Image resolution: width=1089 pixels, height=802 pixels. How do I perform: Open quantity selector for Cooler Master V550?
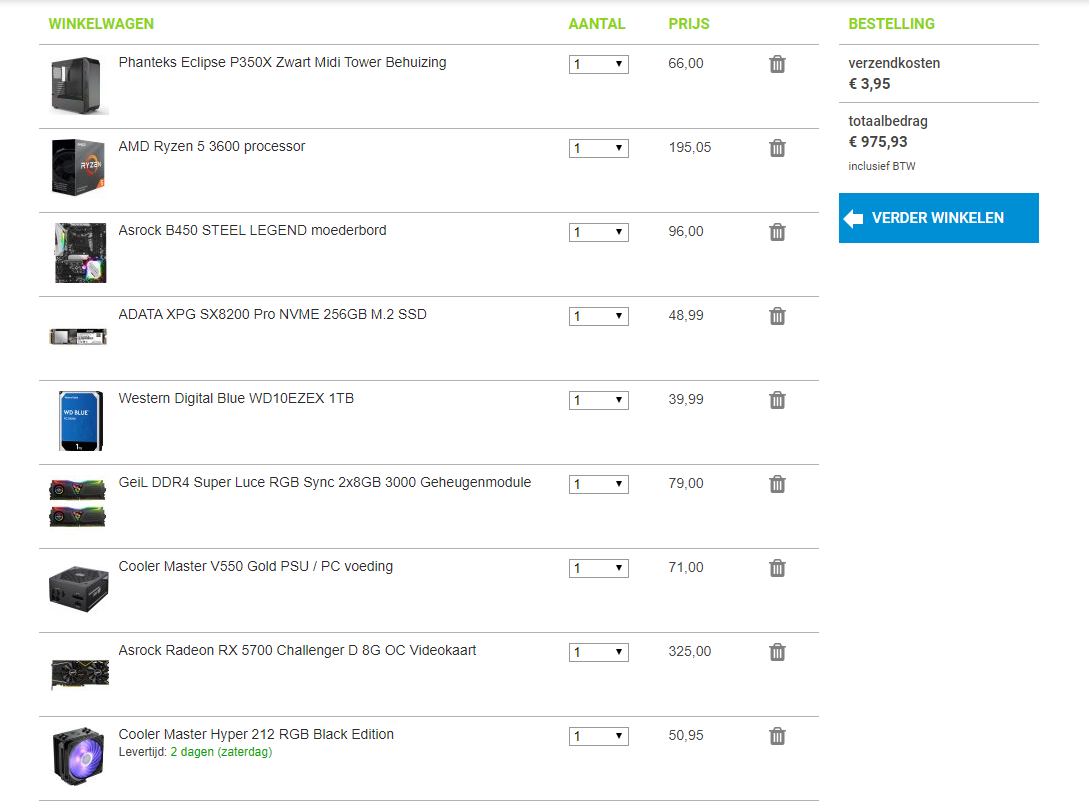pyautogui.click(x=599, y=569)
